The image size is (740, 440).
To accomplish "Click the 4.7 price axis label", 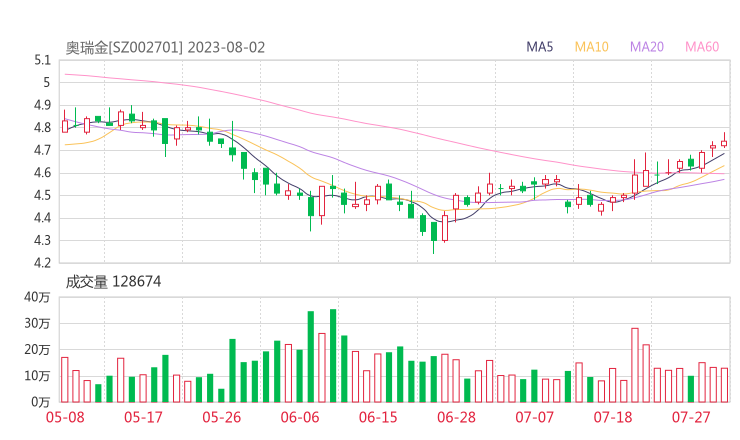I will 42,150.
